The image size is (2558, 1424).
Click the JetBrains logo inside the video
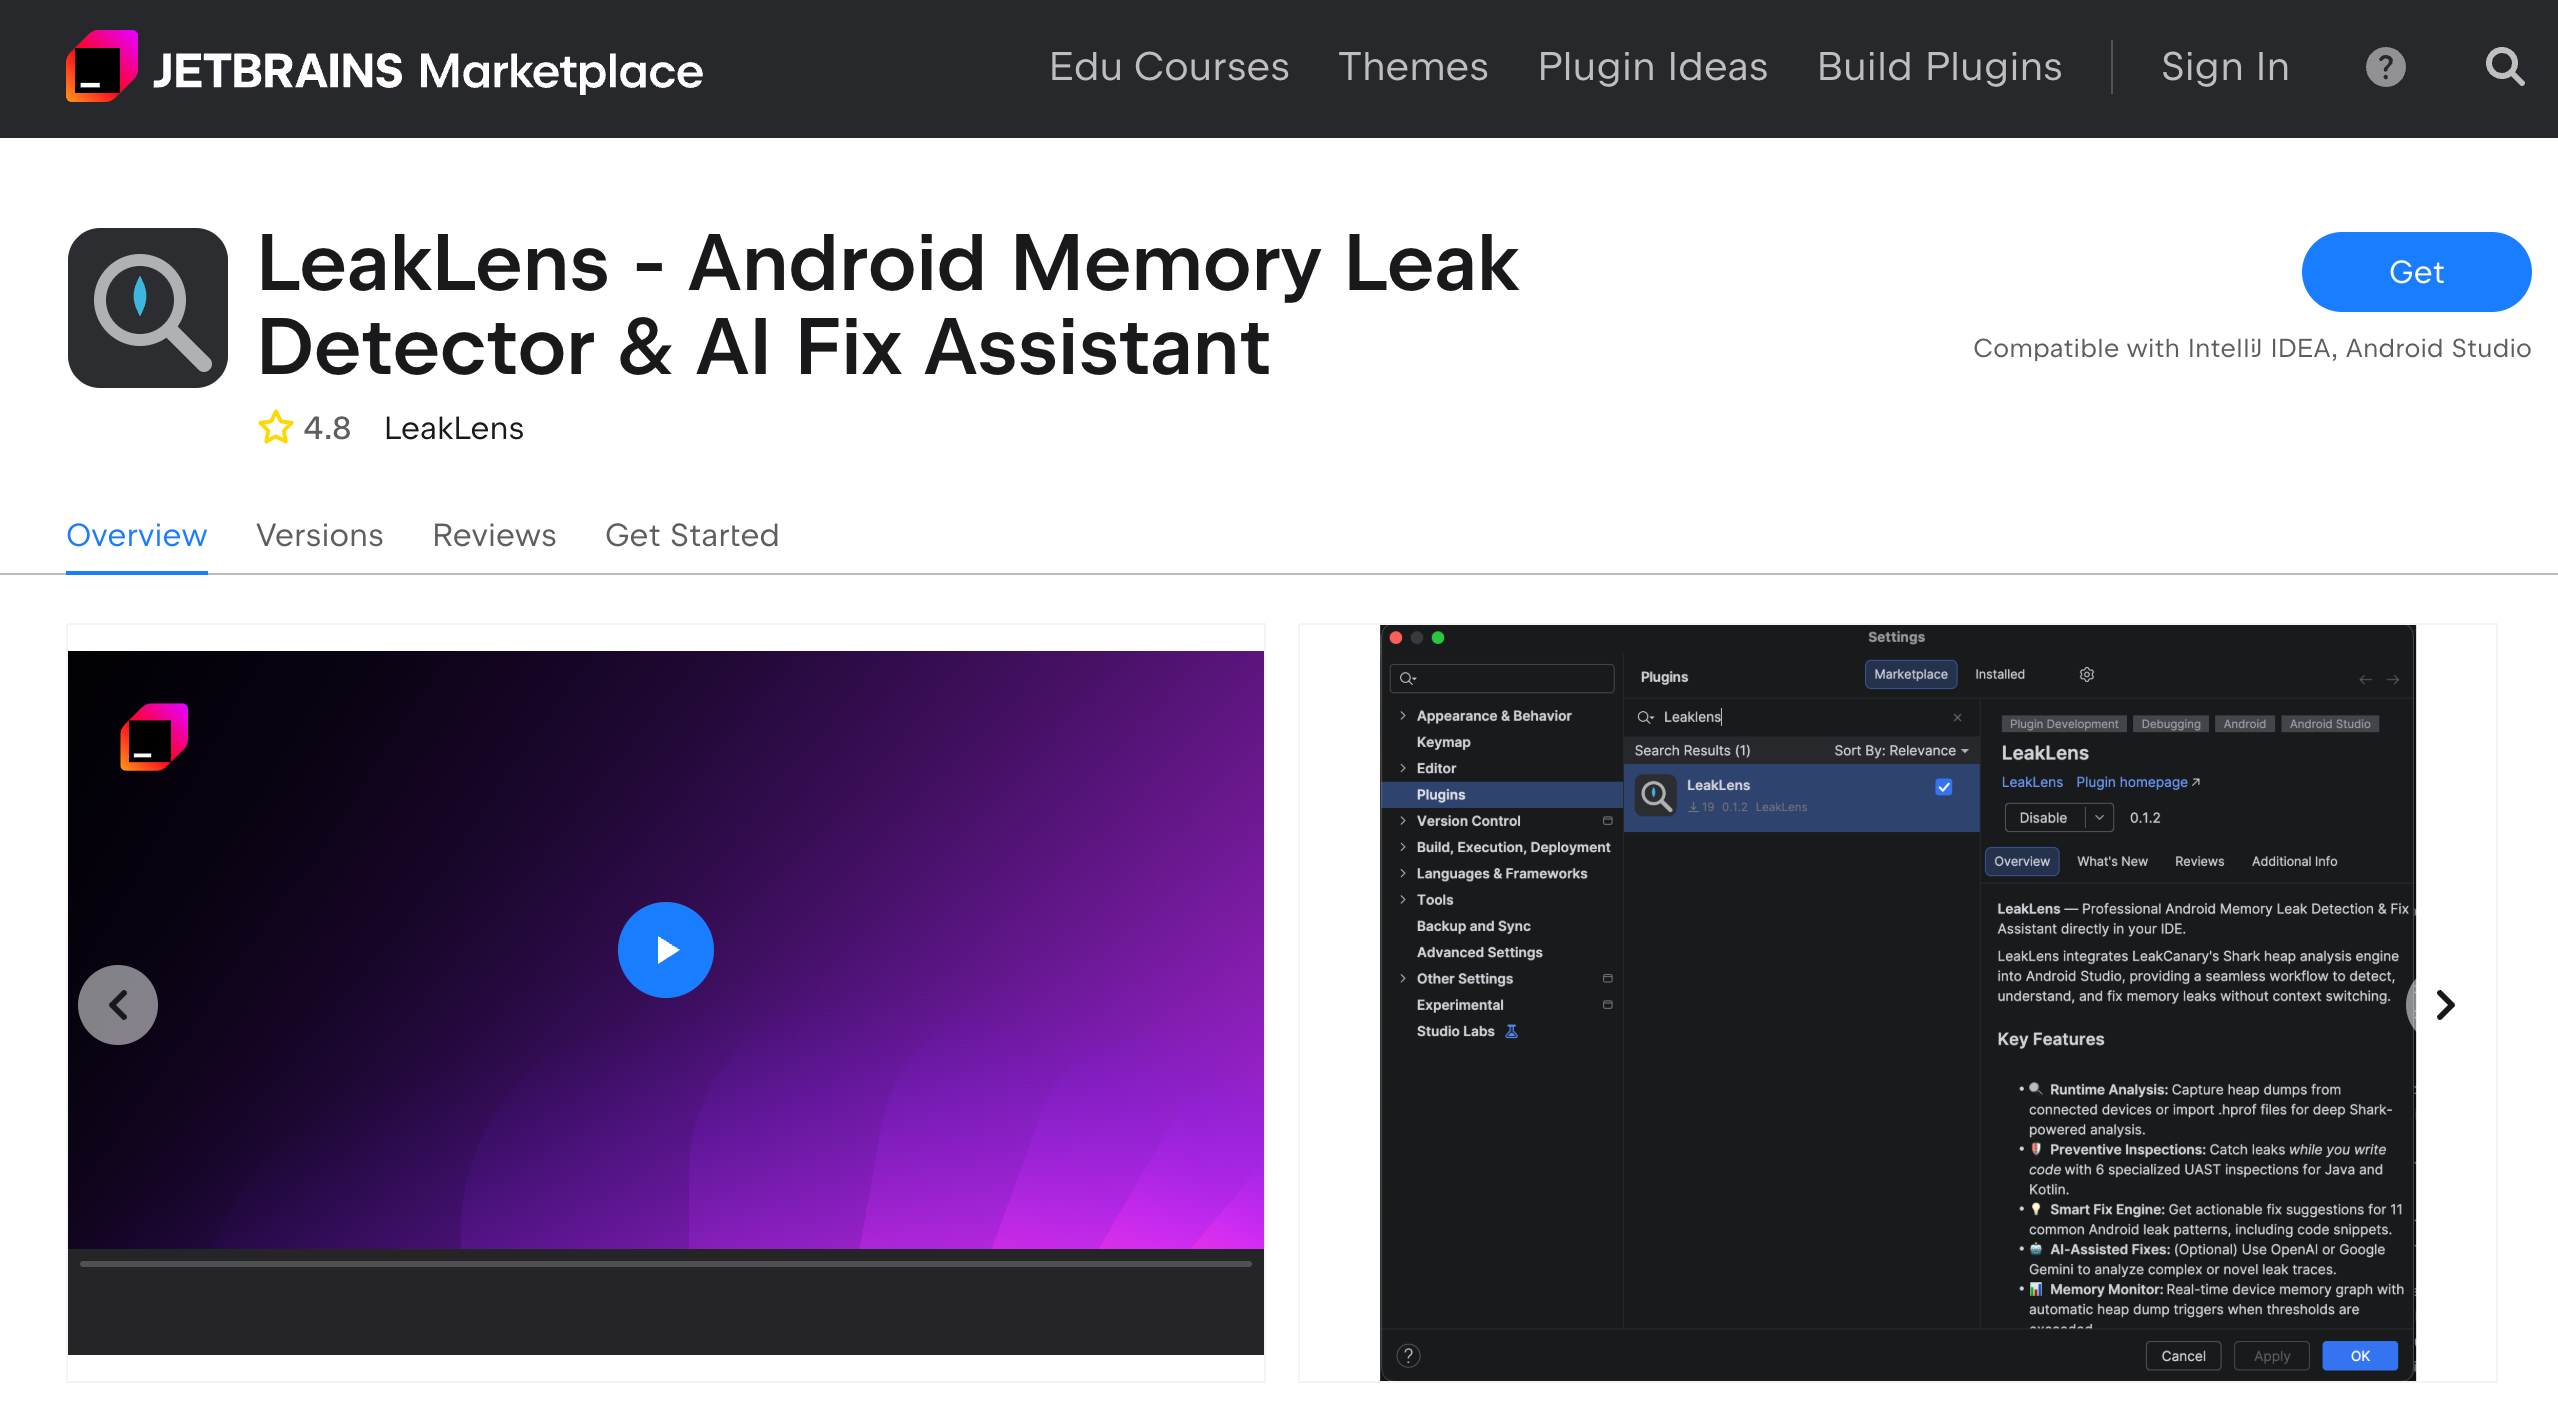coord(154,737)
